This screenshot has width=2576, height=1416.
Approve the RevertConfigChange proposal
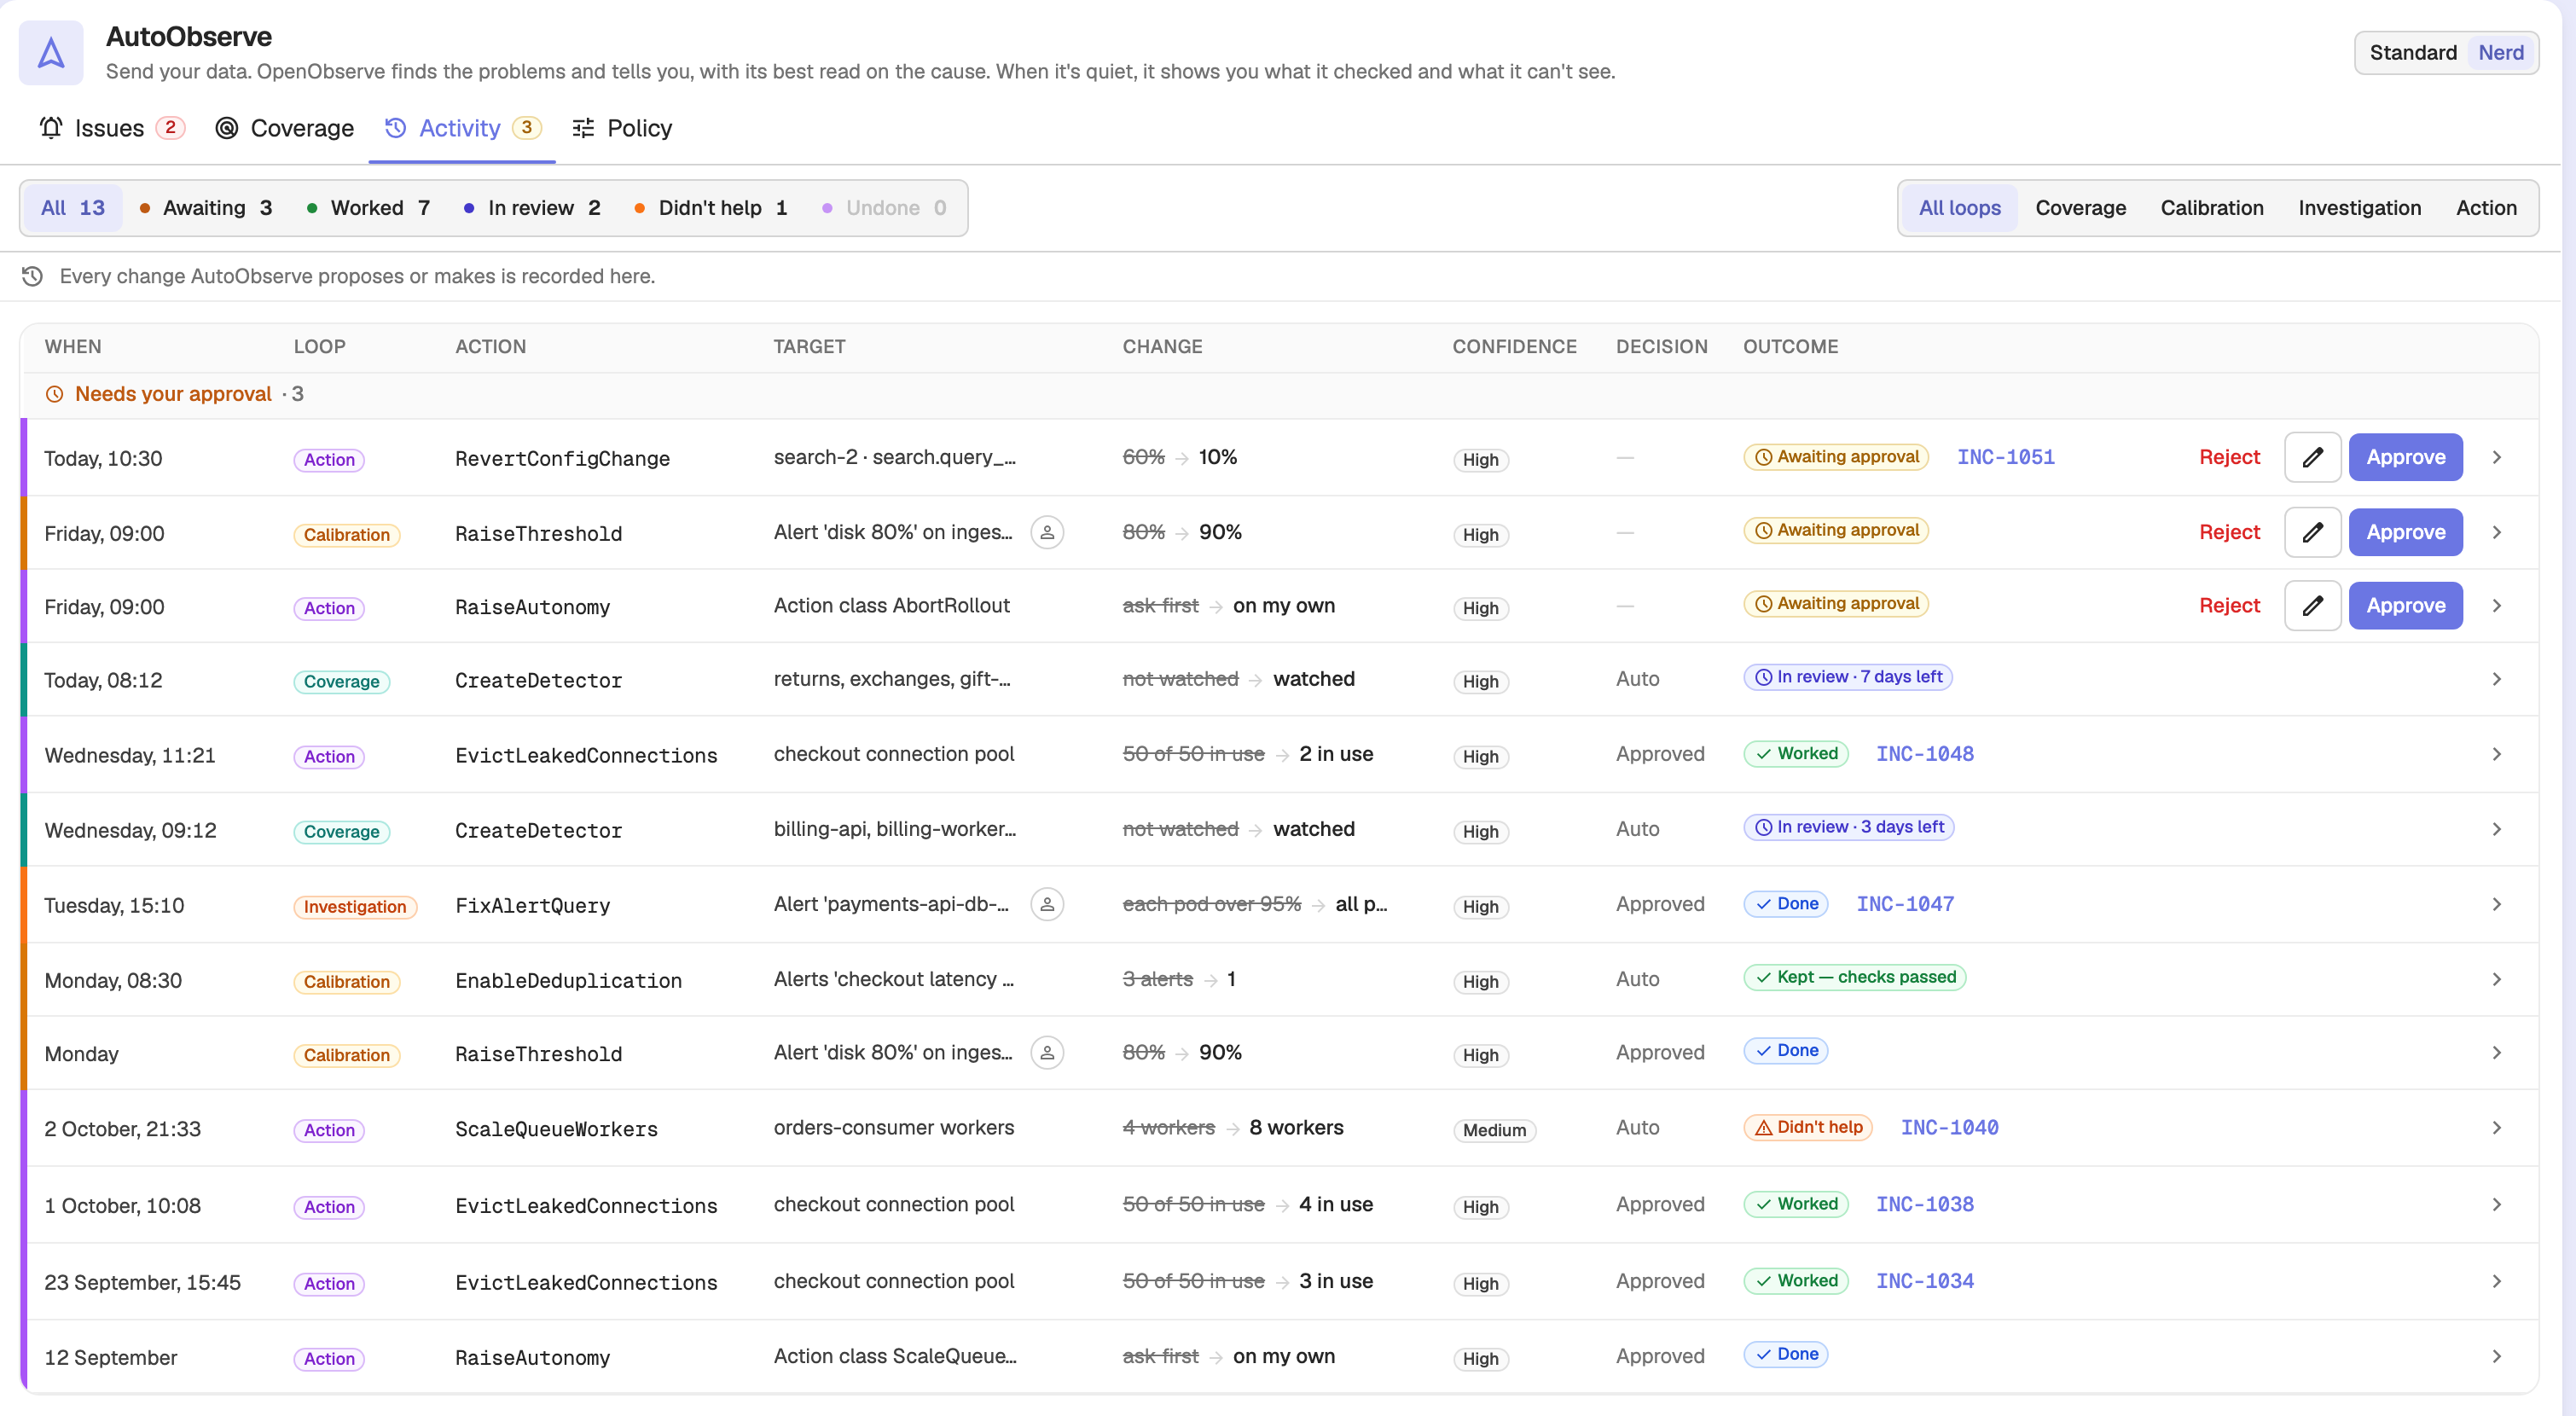(x=2405, y=457)
